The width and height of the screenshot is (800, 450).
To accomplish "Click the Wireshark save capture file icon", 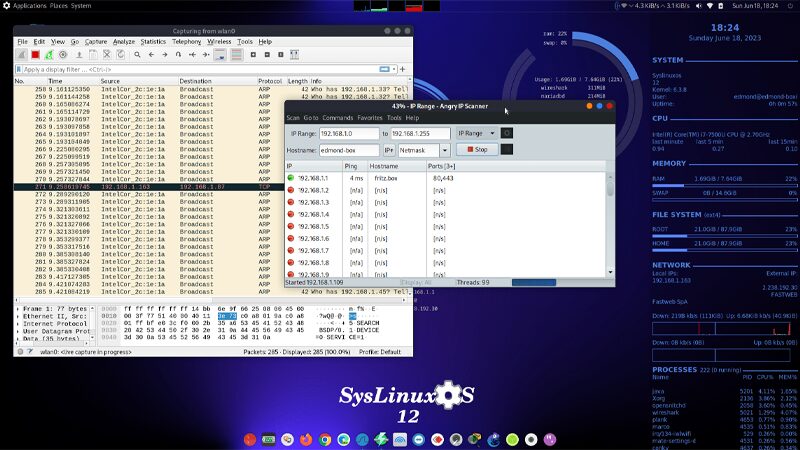I will (93, 55).
